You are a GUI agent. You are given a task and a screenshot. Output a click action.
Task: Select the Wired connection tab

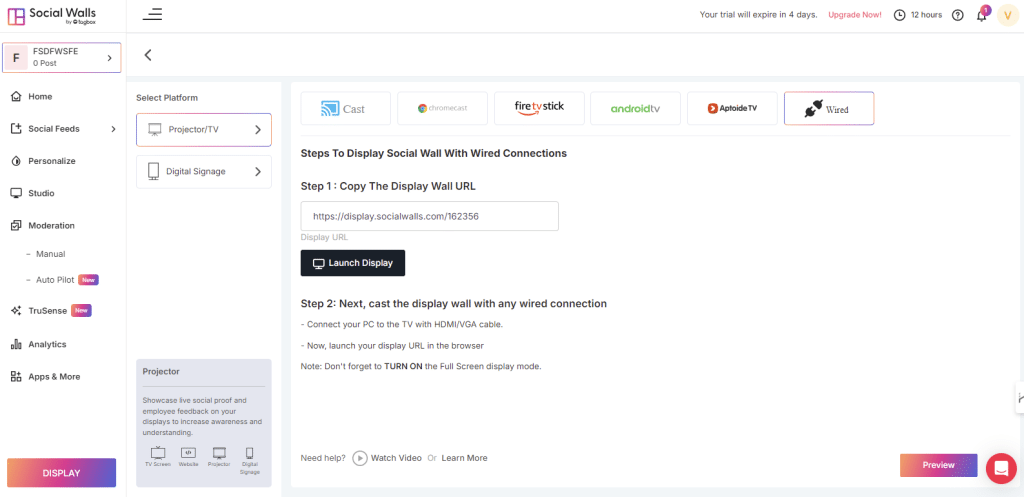[x=829, y=108]
